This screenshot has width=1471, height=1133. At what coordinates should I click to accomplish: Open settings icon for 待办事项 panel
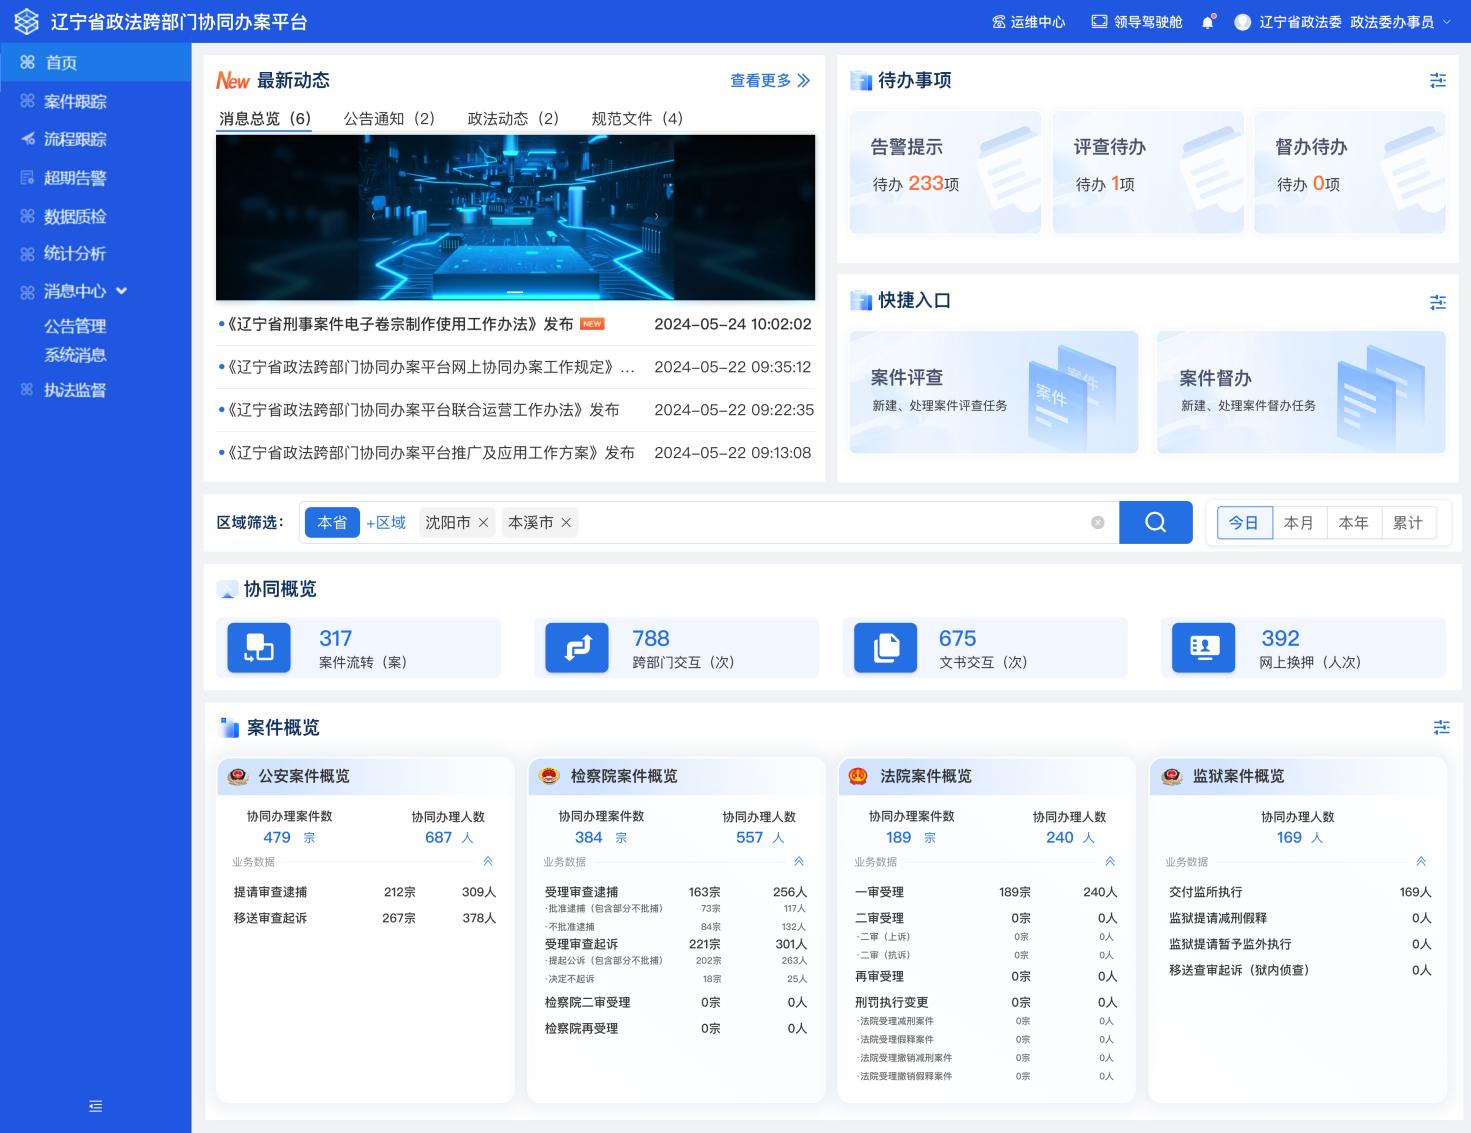tap(1438, 80)
